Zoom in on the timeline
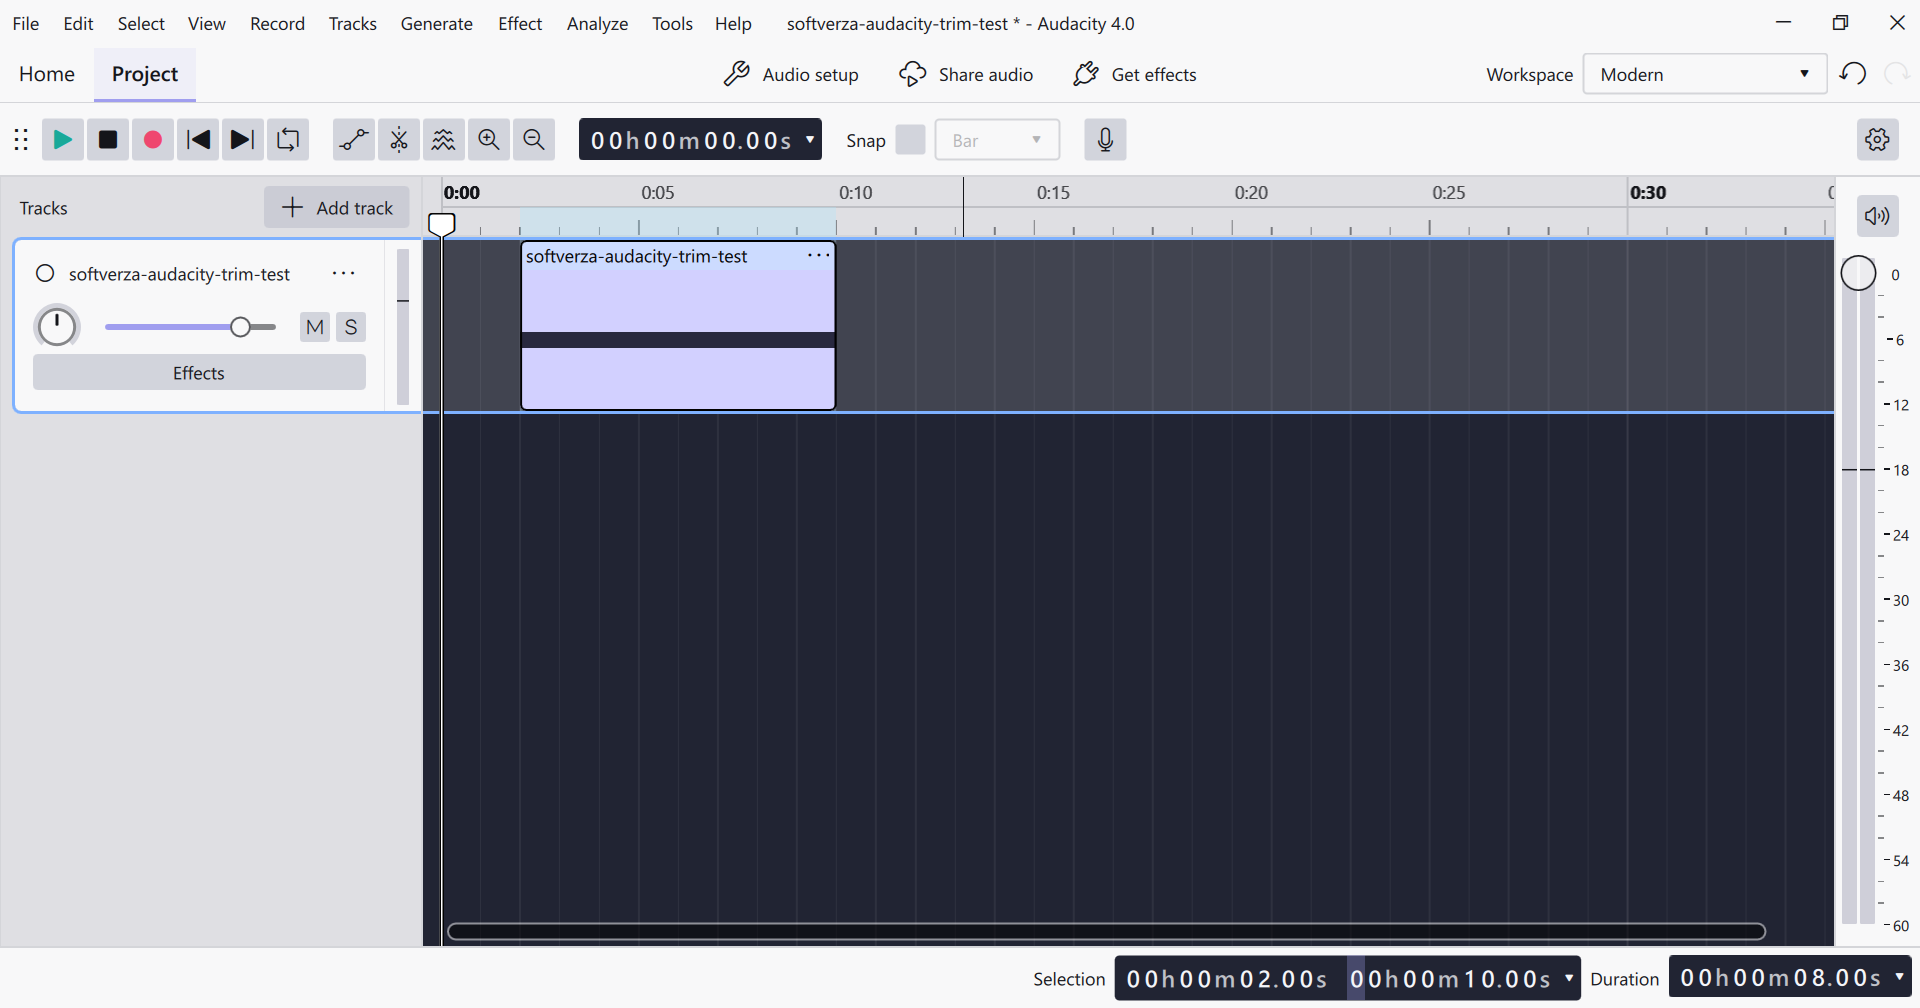This screenshot has height=1008, width=1920. pyautogui.click(x=489, y=140)
